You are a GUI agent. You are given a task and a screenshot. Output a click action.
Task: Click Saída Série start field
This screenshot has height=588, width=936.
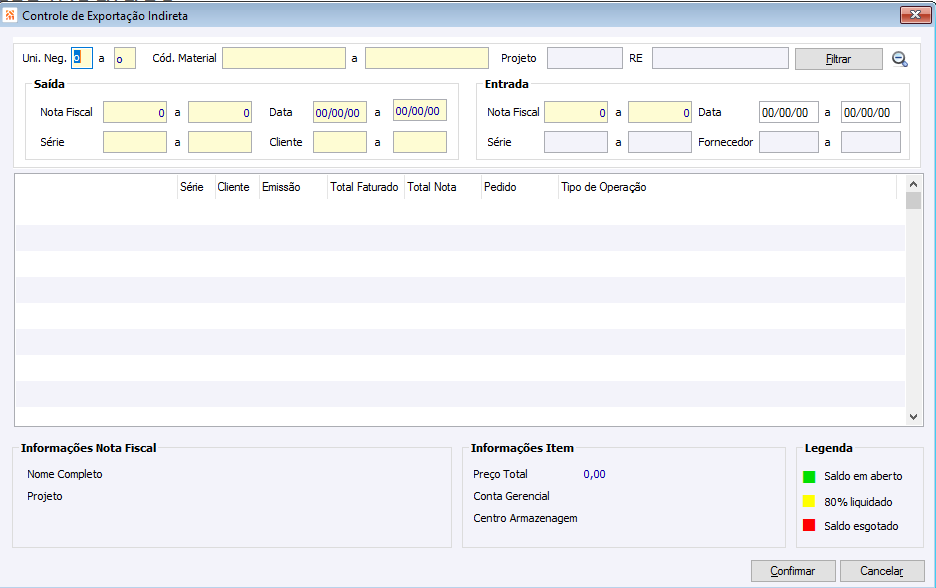135,142
